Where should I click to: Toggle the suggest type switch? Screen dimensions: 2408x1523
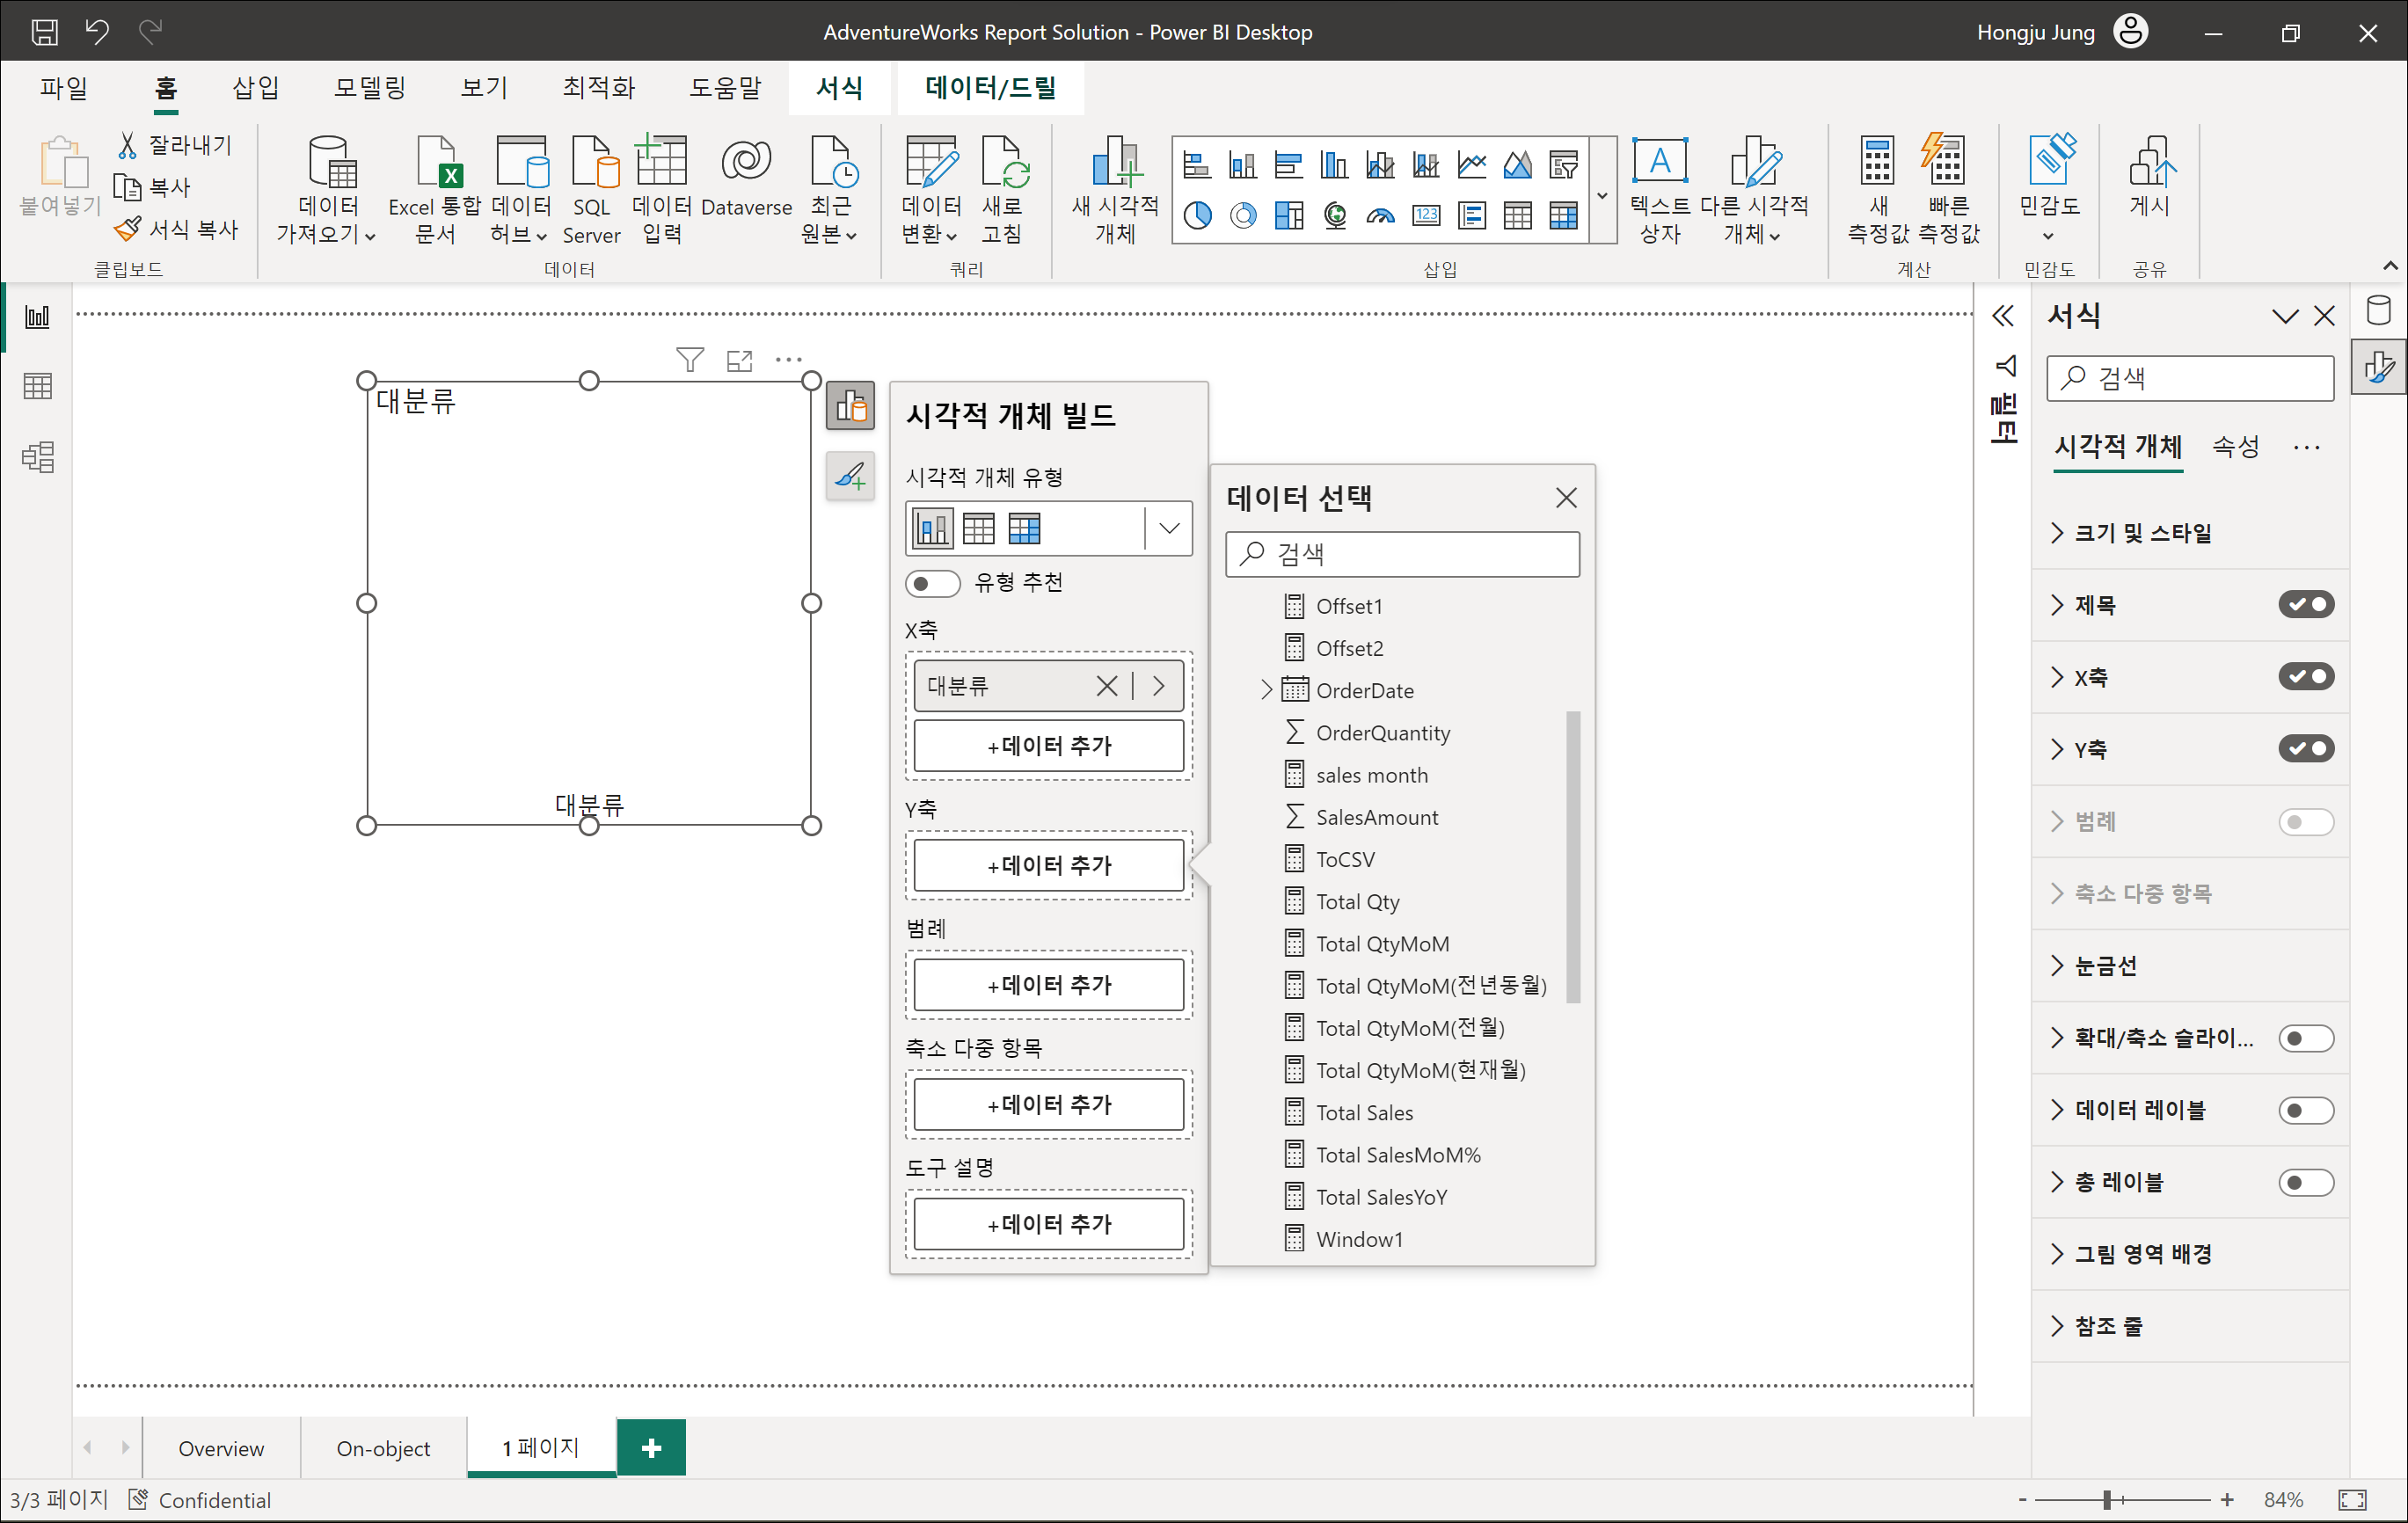932,583
